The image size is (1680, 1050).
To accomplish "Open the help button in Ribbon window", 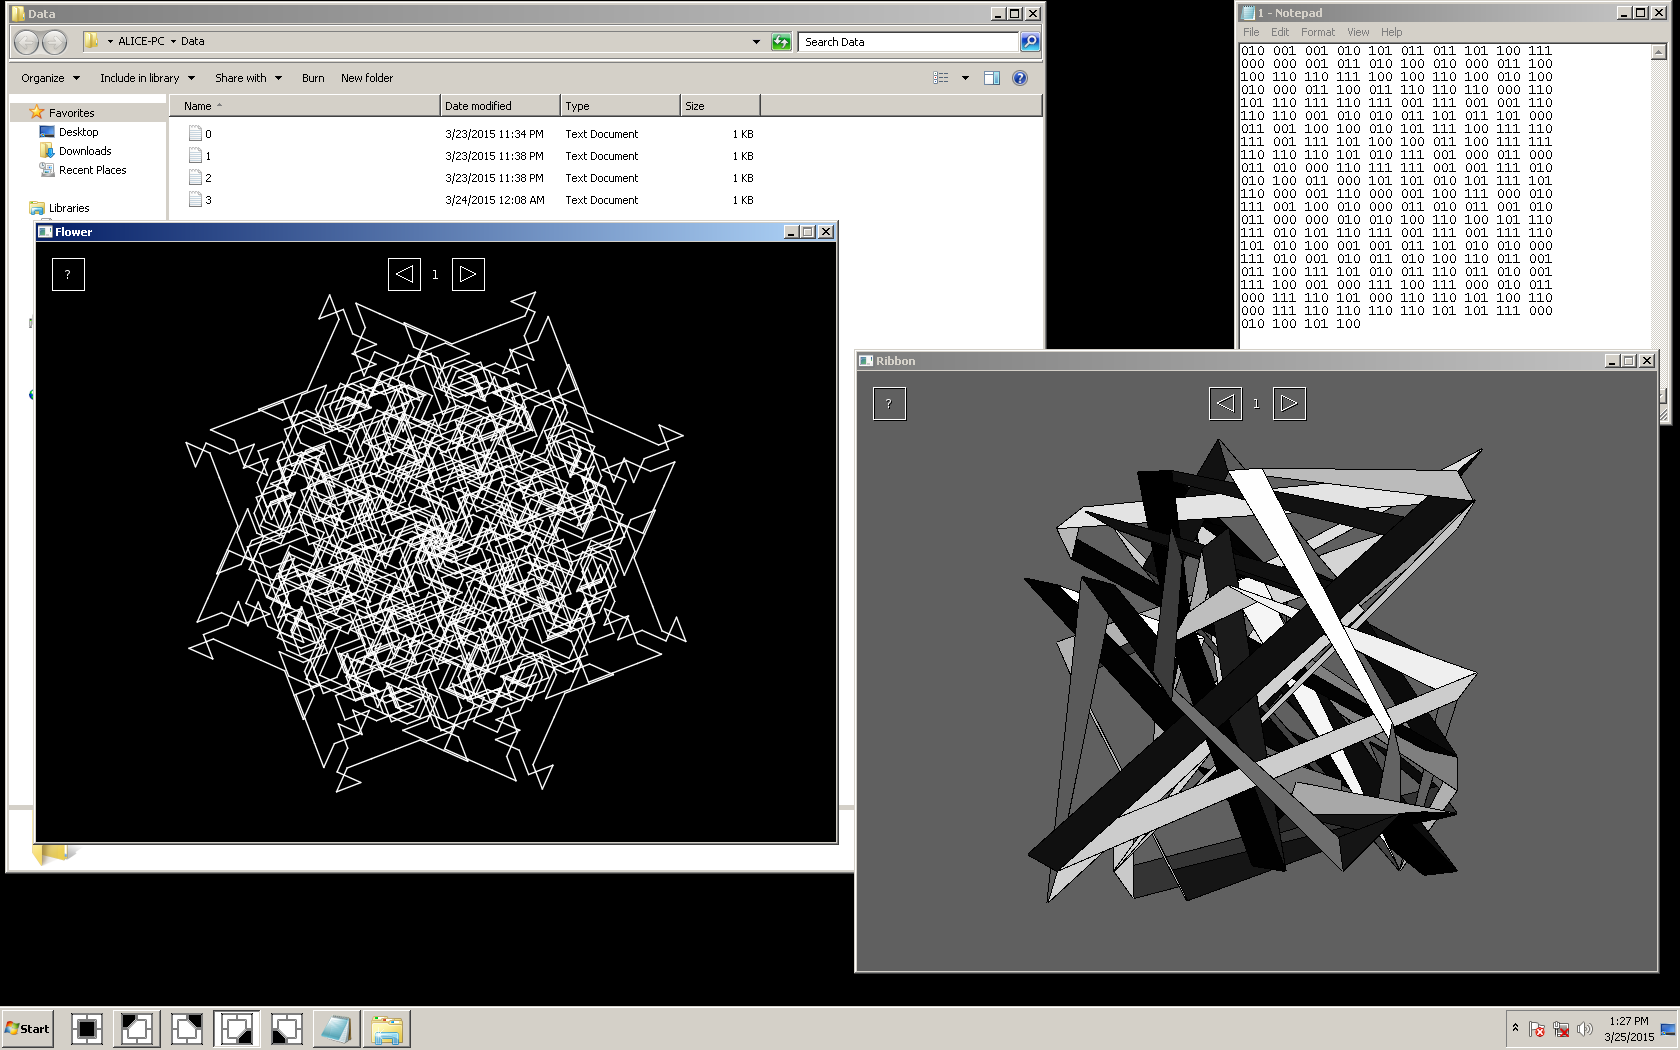I will coord(889,404).
